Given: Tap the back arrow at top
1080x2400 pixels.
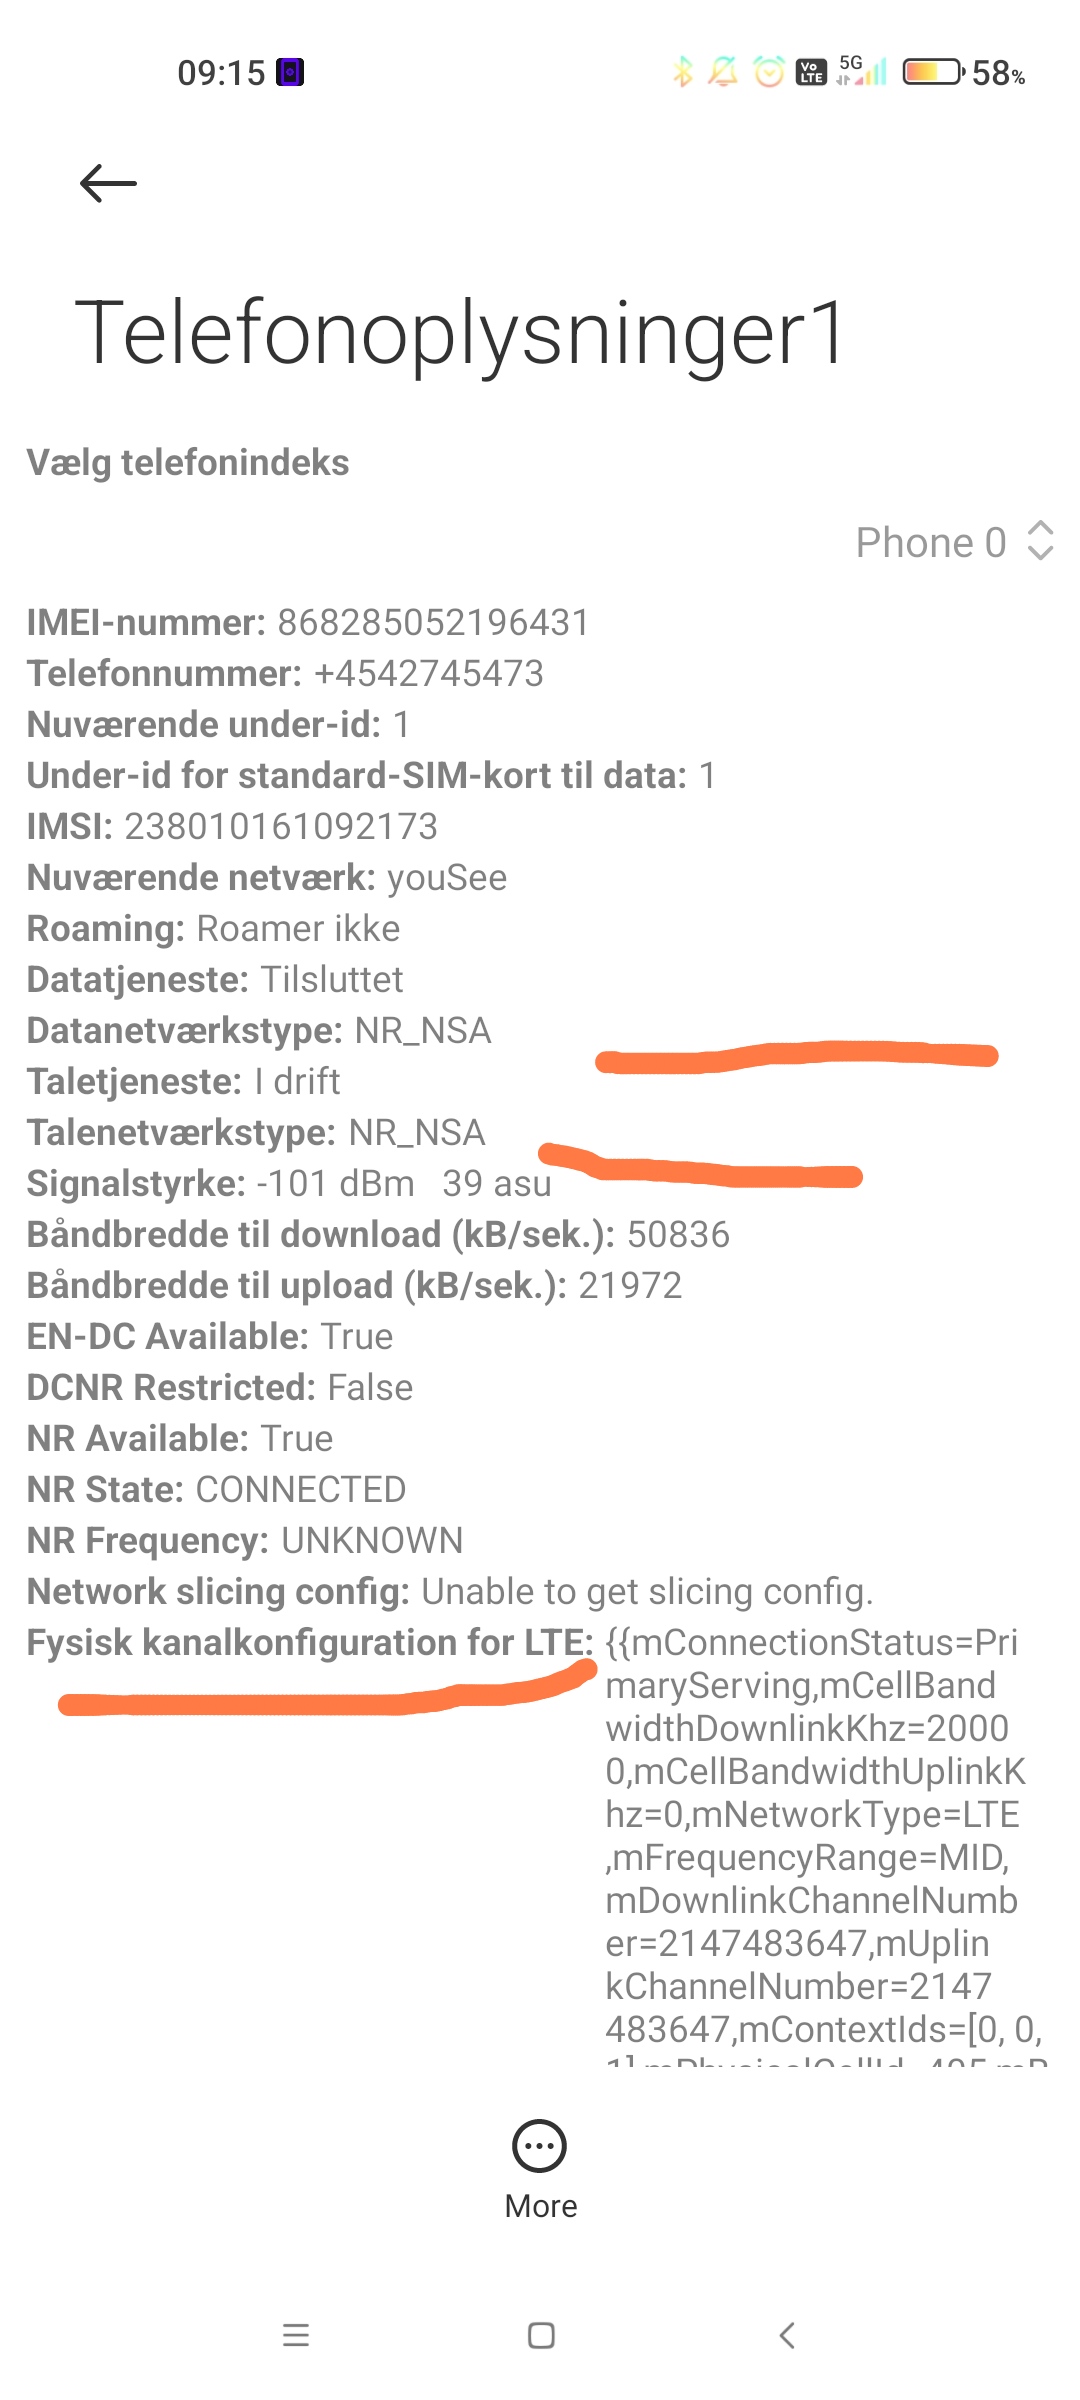Looking at the screenshot, I should 108,183.
